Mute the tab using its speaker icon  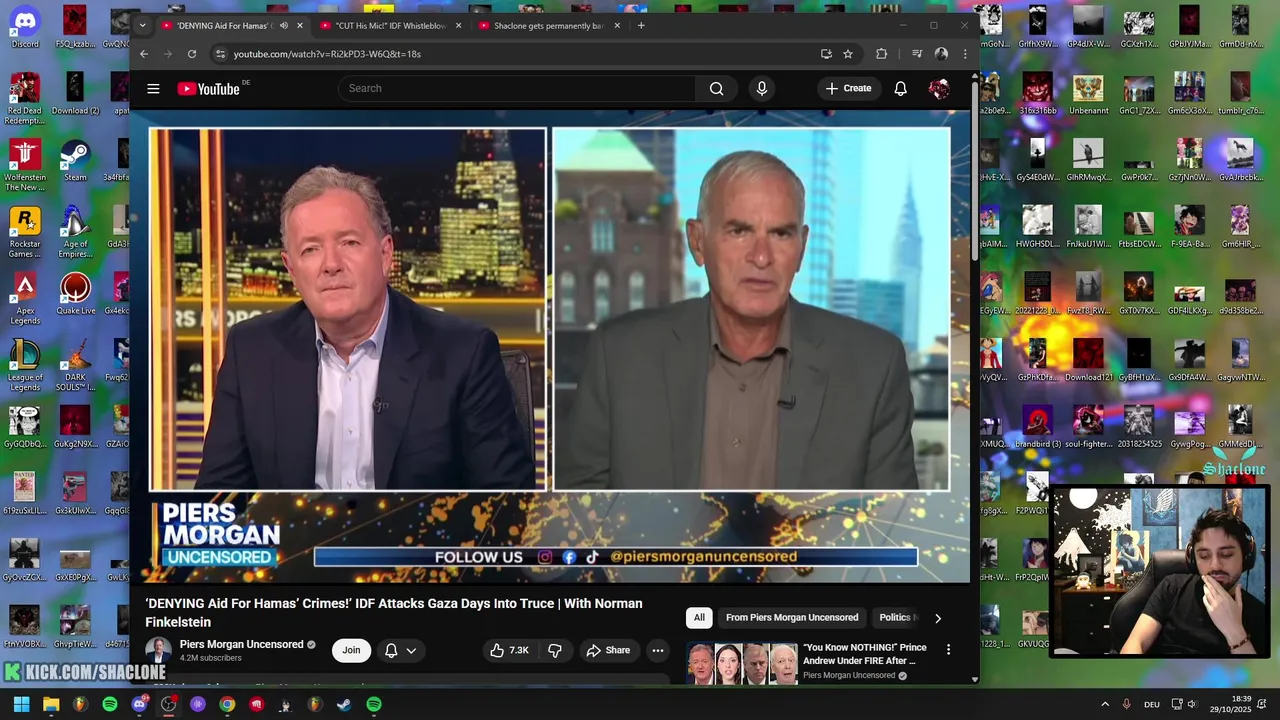(x=284, y=26)
